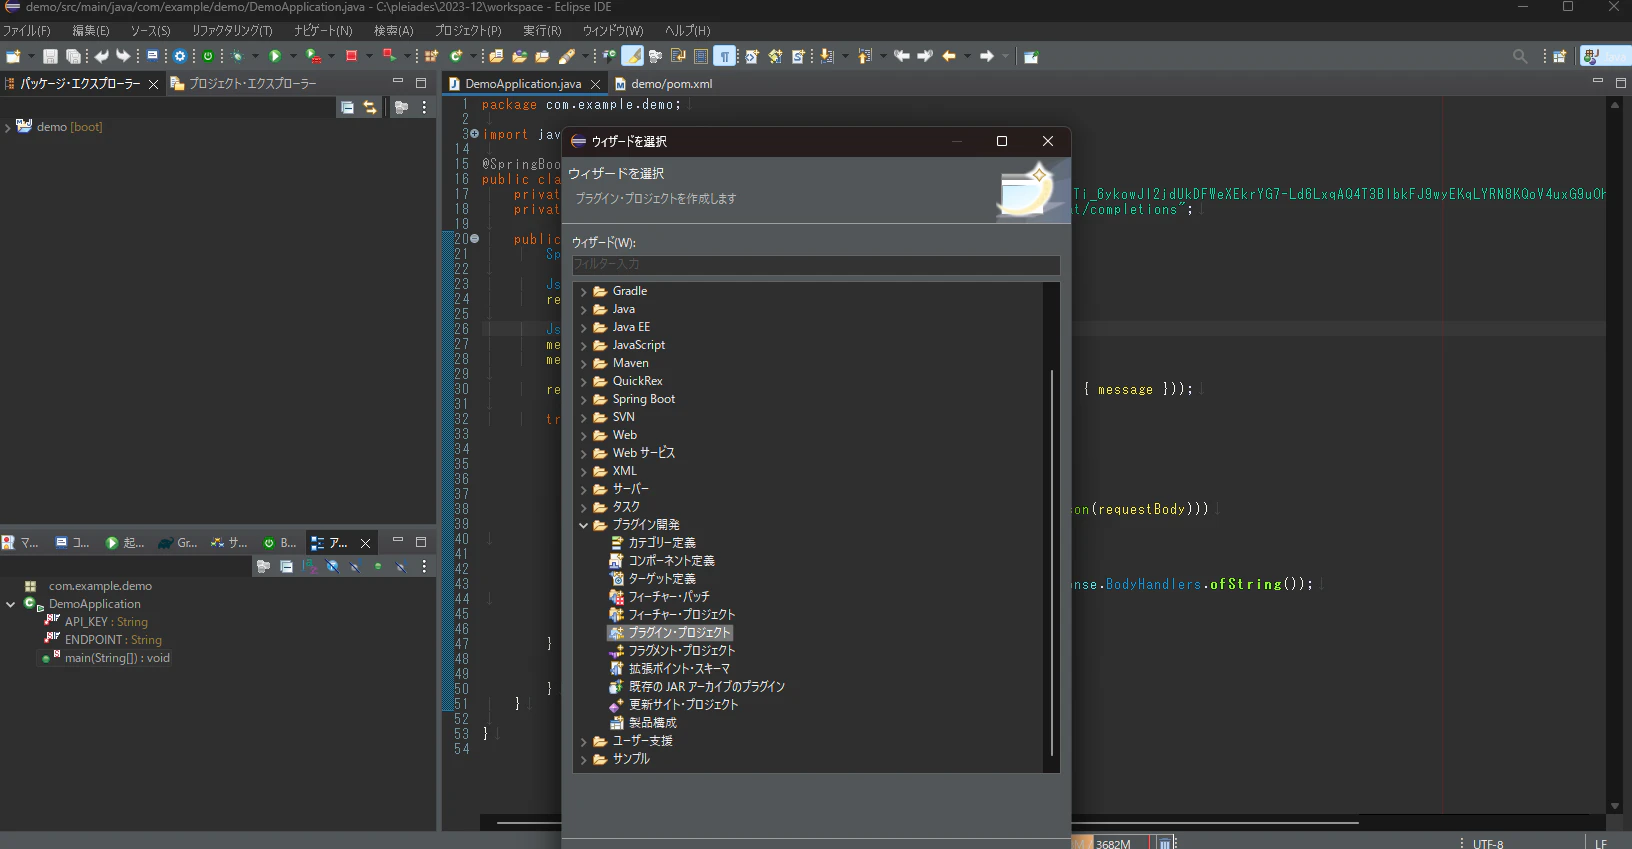This screenshot has height=849, width=1632.
Task: Click the heap status 3682M indicator
Action: [1113, 843]
